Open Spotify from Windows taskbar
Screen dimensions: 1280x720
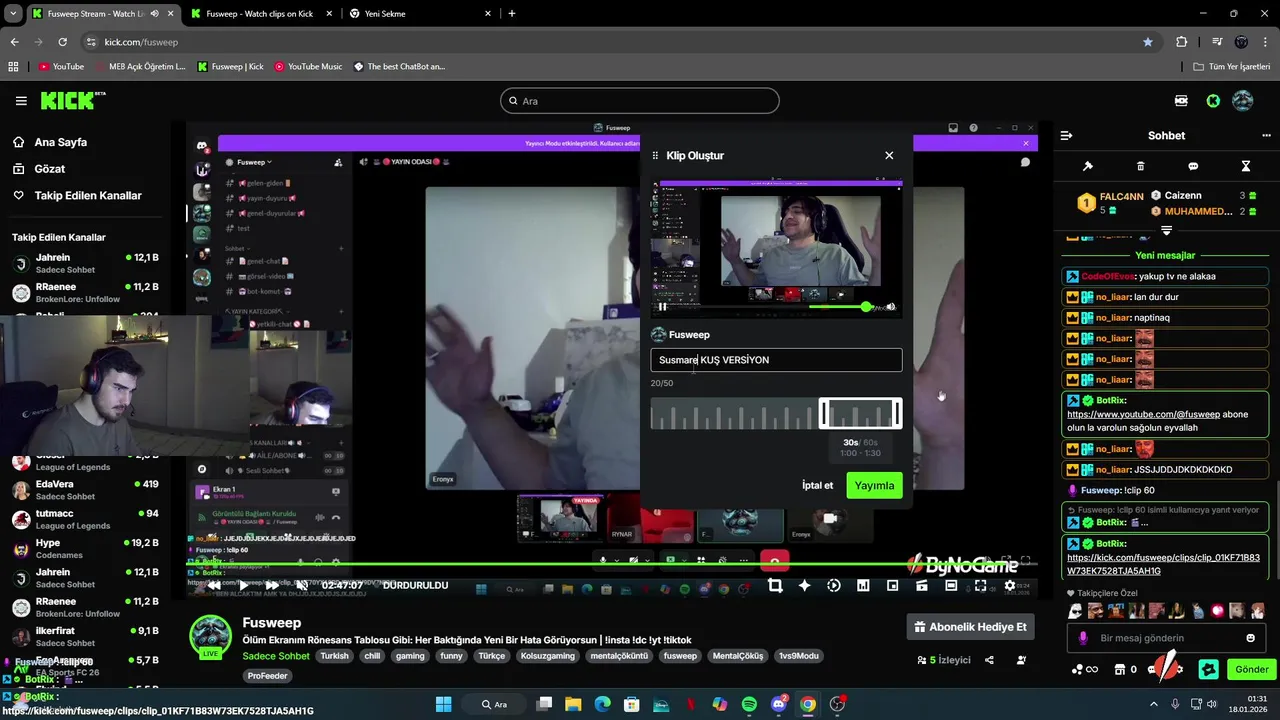749,704
